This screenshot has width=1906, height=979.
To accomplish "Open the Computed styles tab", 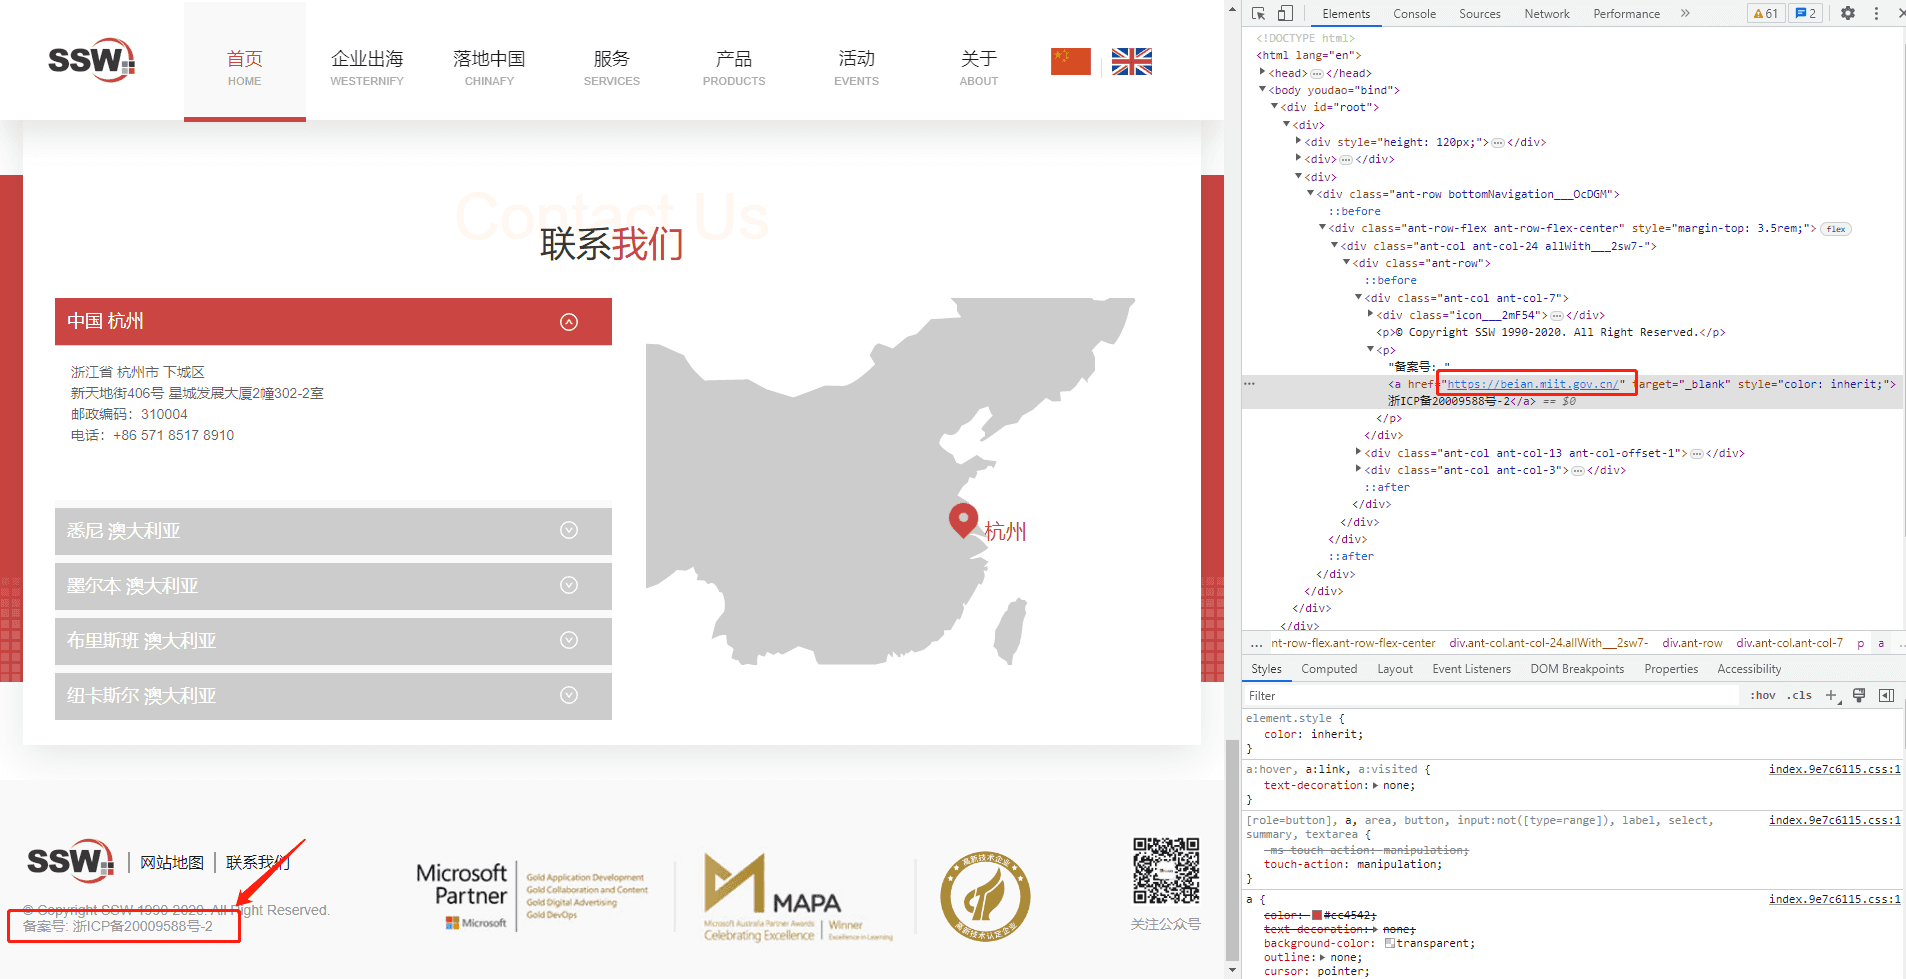I will pyautogui.click(x=1328, y=669).
